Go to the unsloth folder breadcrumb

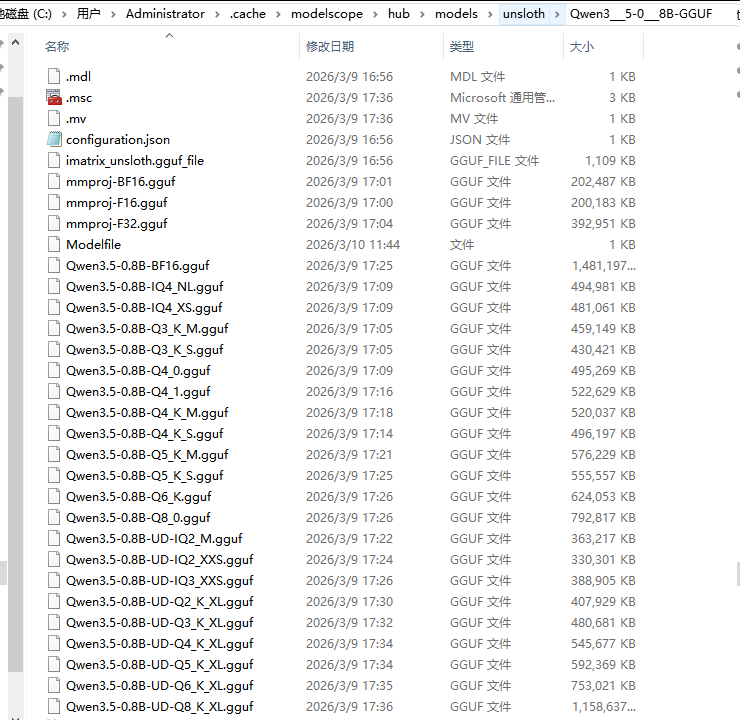(x=524, y=14)
